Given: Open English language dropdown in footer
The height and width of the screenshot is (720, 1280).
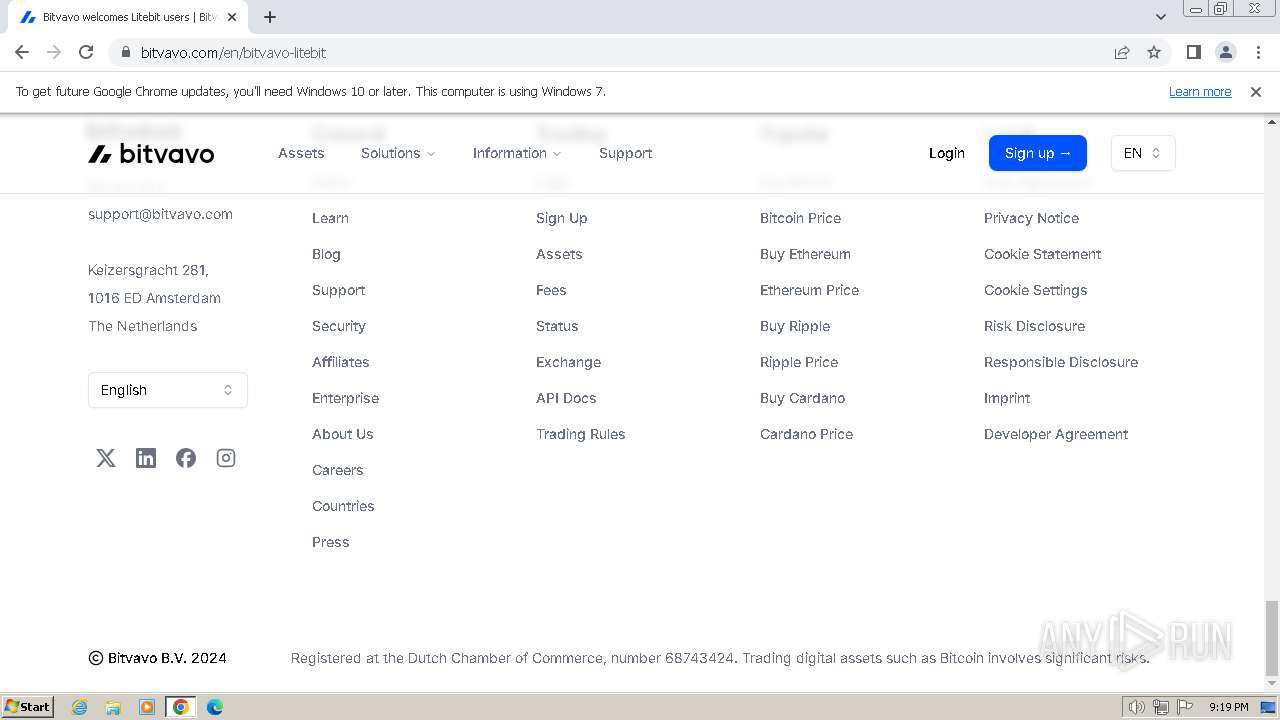Looking at the screenshot, I should click(168, 390).
